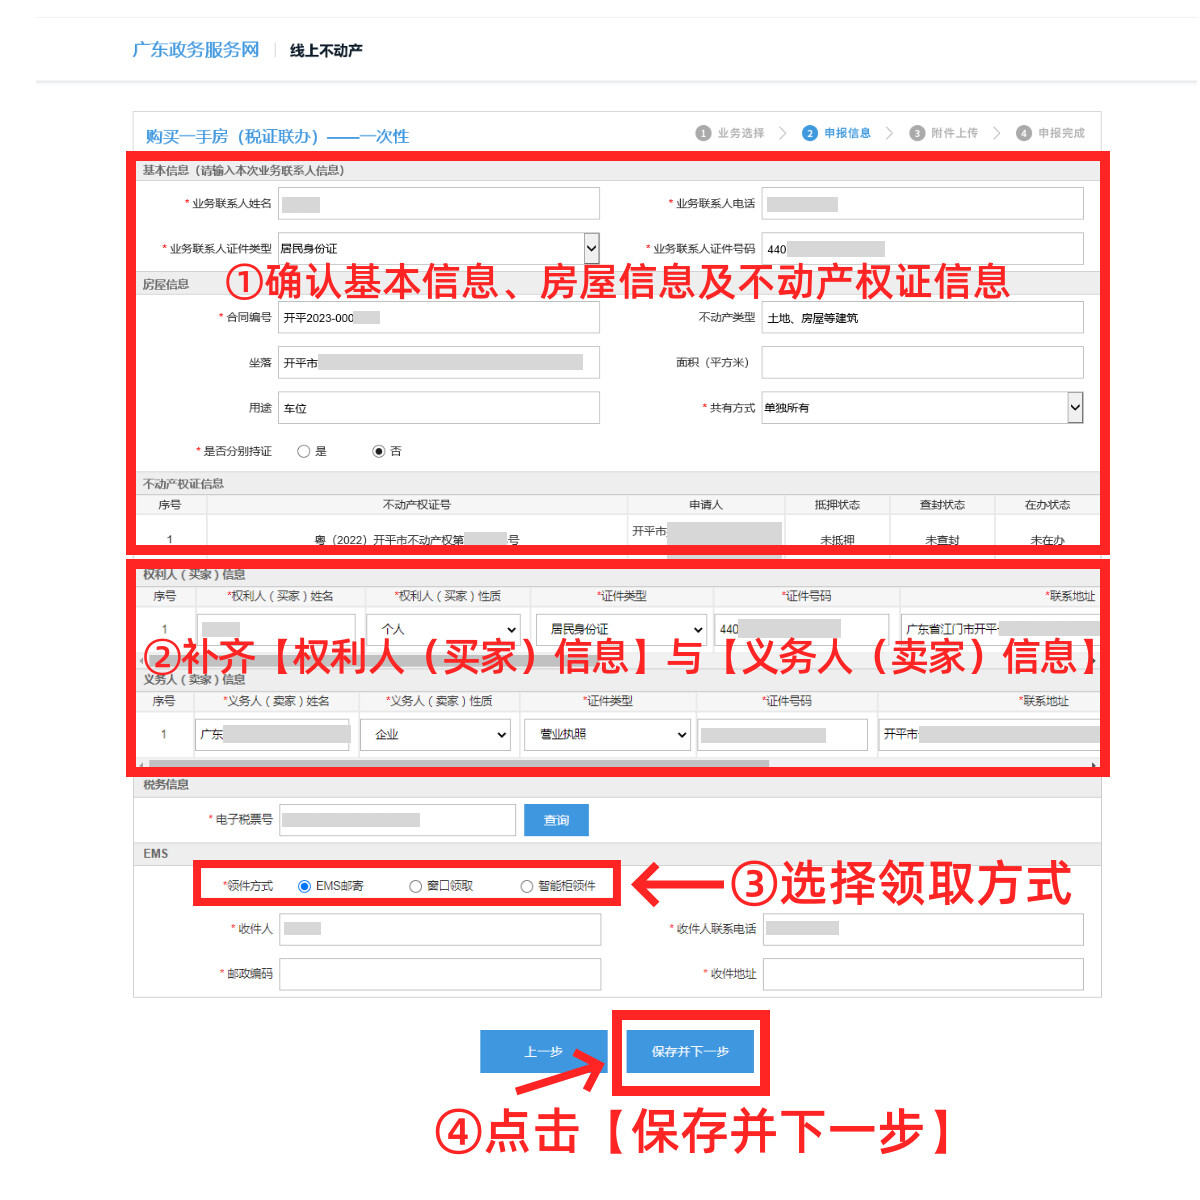Open 权利人(买家)性质 dropdown showing 个人
The width and height of the screenshot is (1200, 1200).
coord(447,629)
